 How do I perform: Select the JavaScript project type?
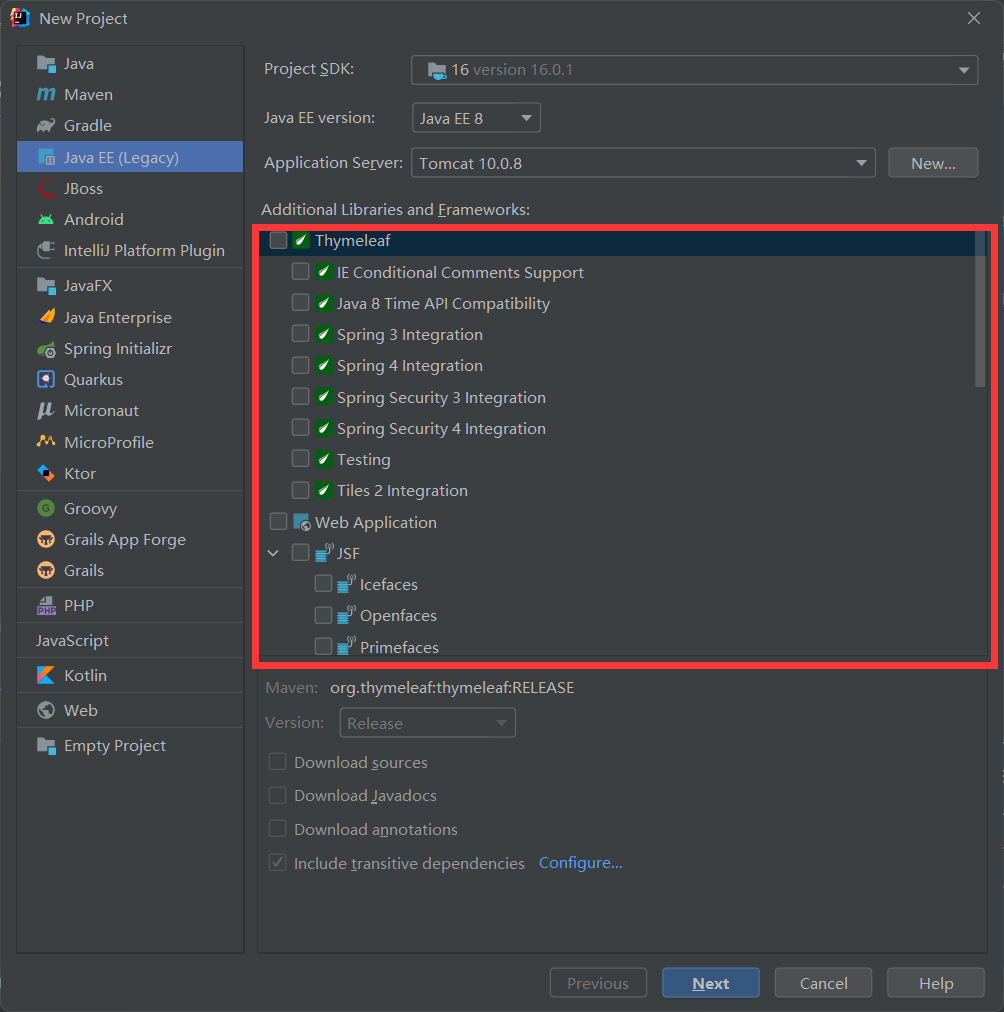coord(130,640)
